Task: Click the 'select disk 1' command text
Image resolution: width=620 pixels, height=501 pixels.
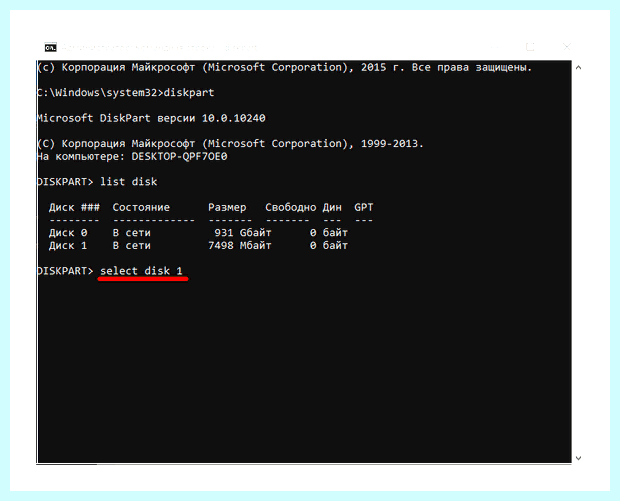Action: tap(141, 271)
